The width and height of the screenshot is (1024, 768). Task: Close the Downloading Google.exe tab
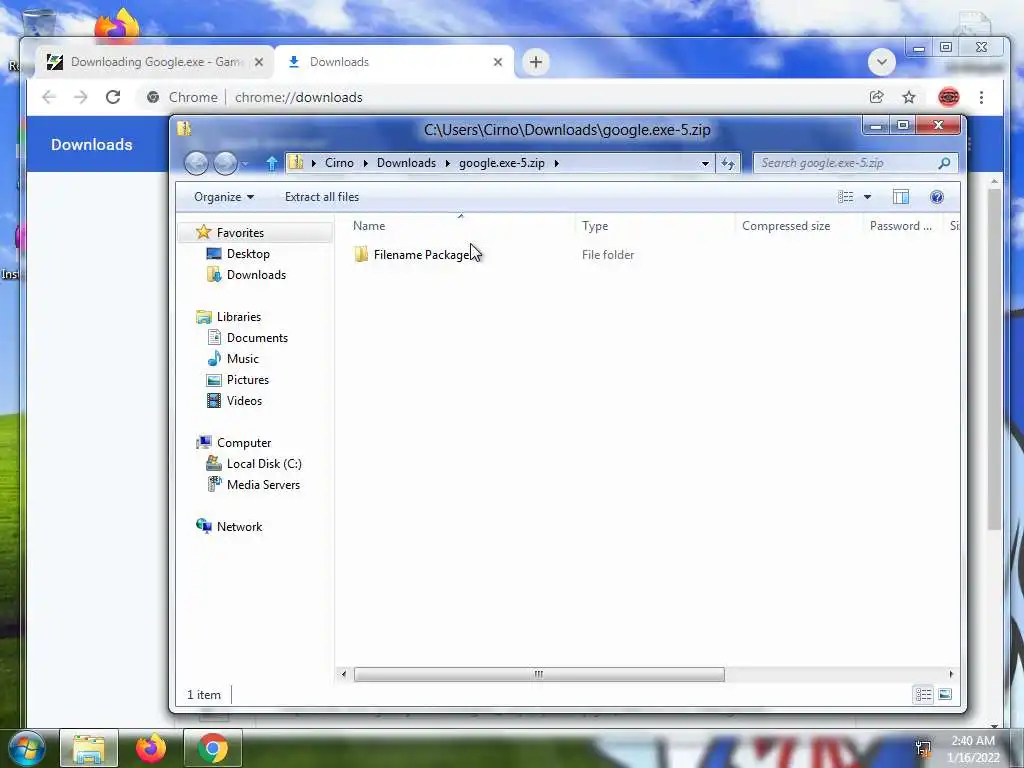(x=259, y=62)
